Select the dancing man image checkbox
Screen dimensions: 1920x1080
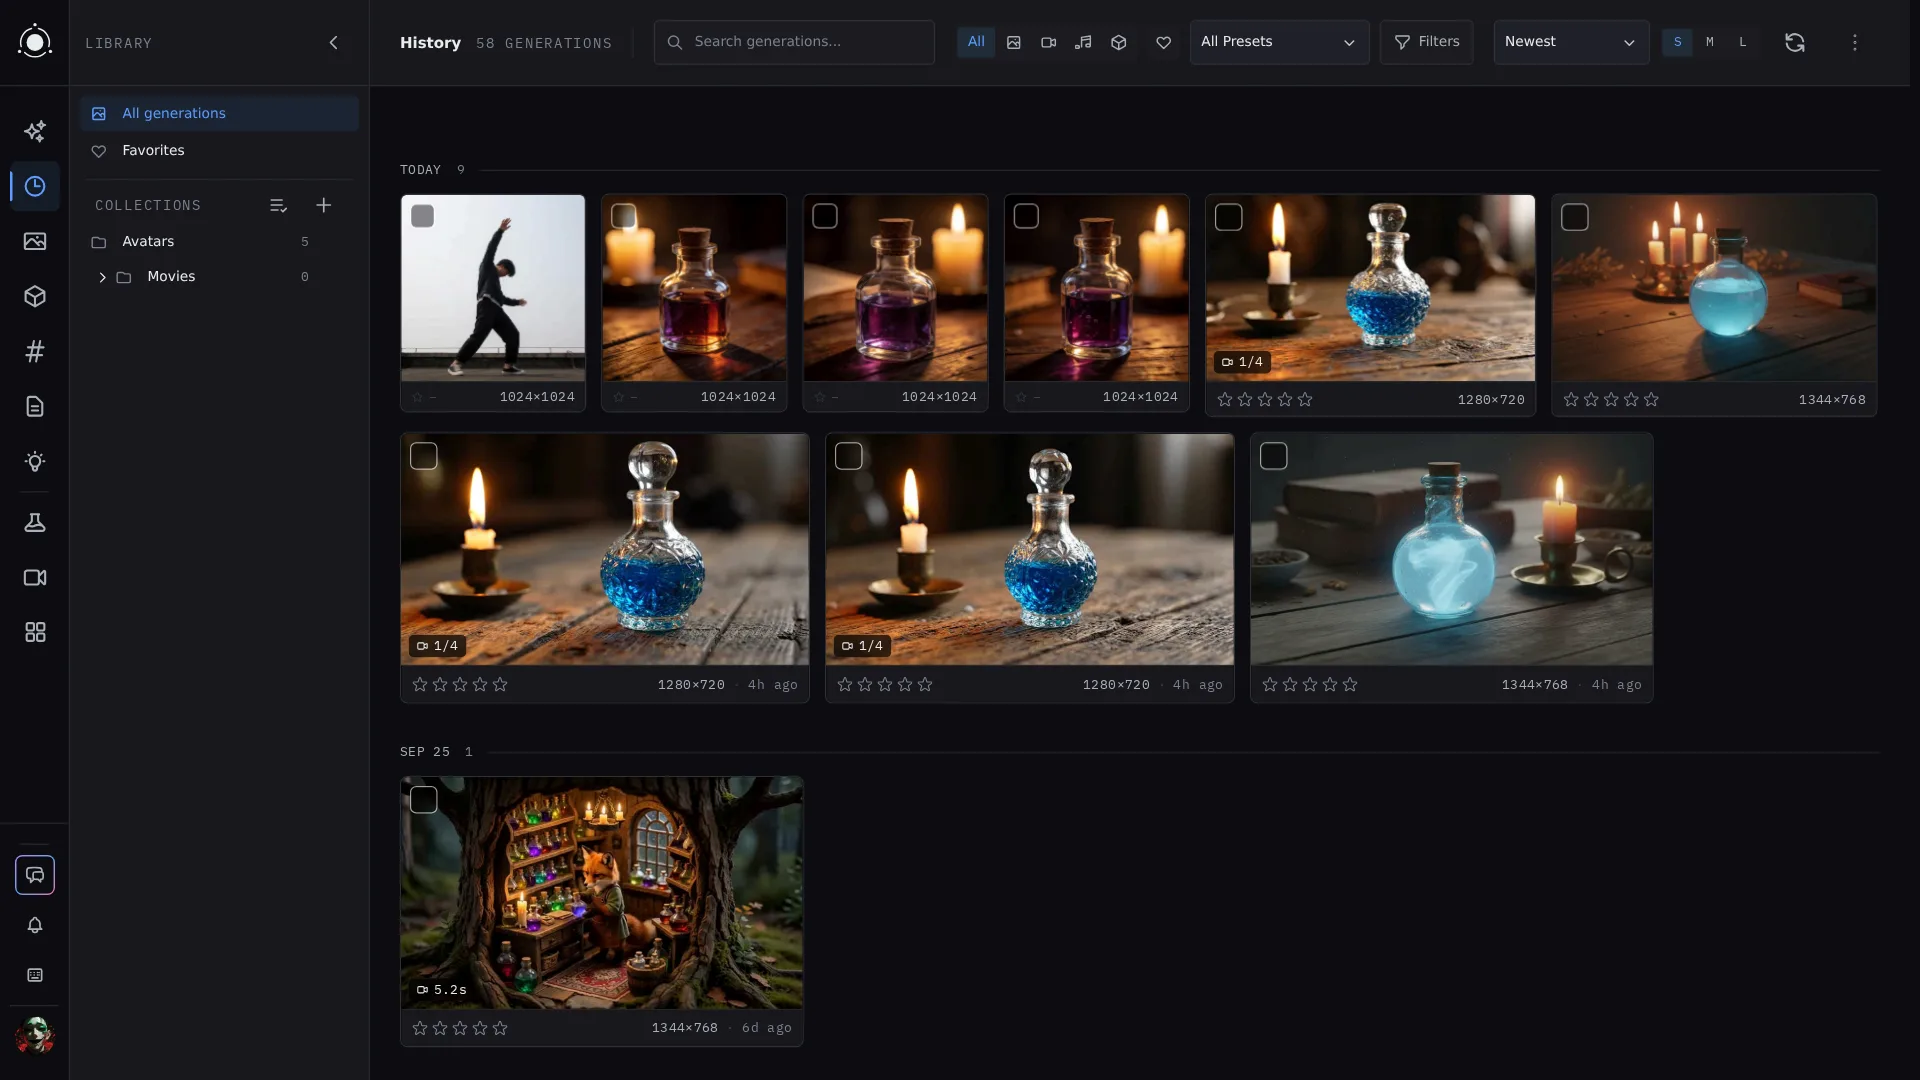423,216
